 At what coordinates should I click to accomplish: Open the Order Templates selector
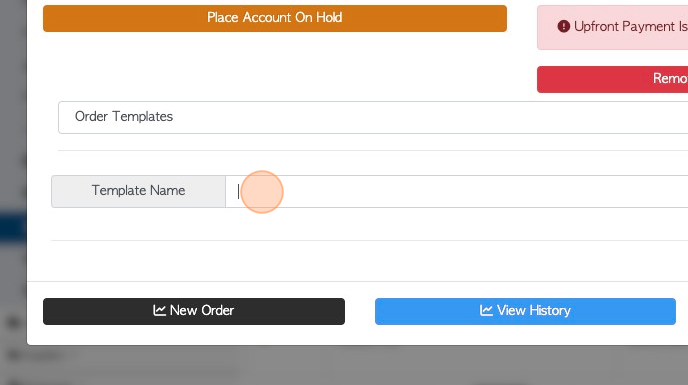coord(373,117)
